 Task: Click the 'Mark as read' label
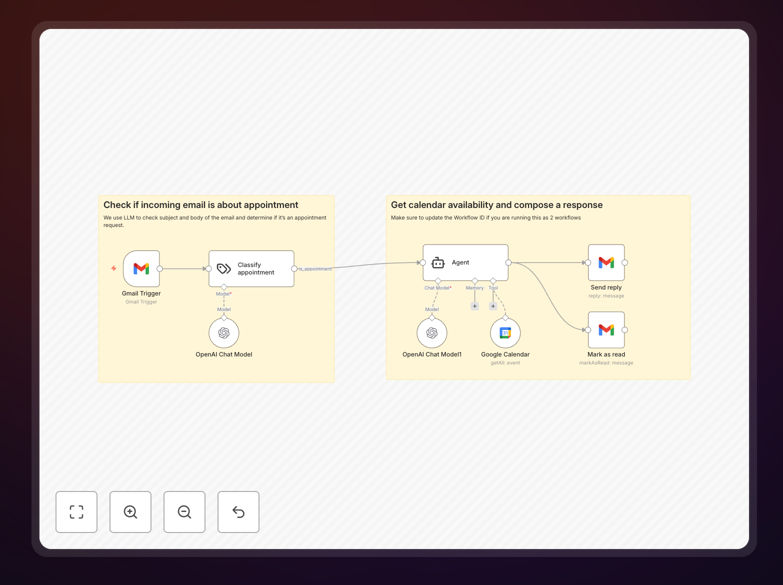pyautogui.click(x=606, y=354)
